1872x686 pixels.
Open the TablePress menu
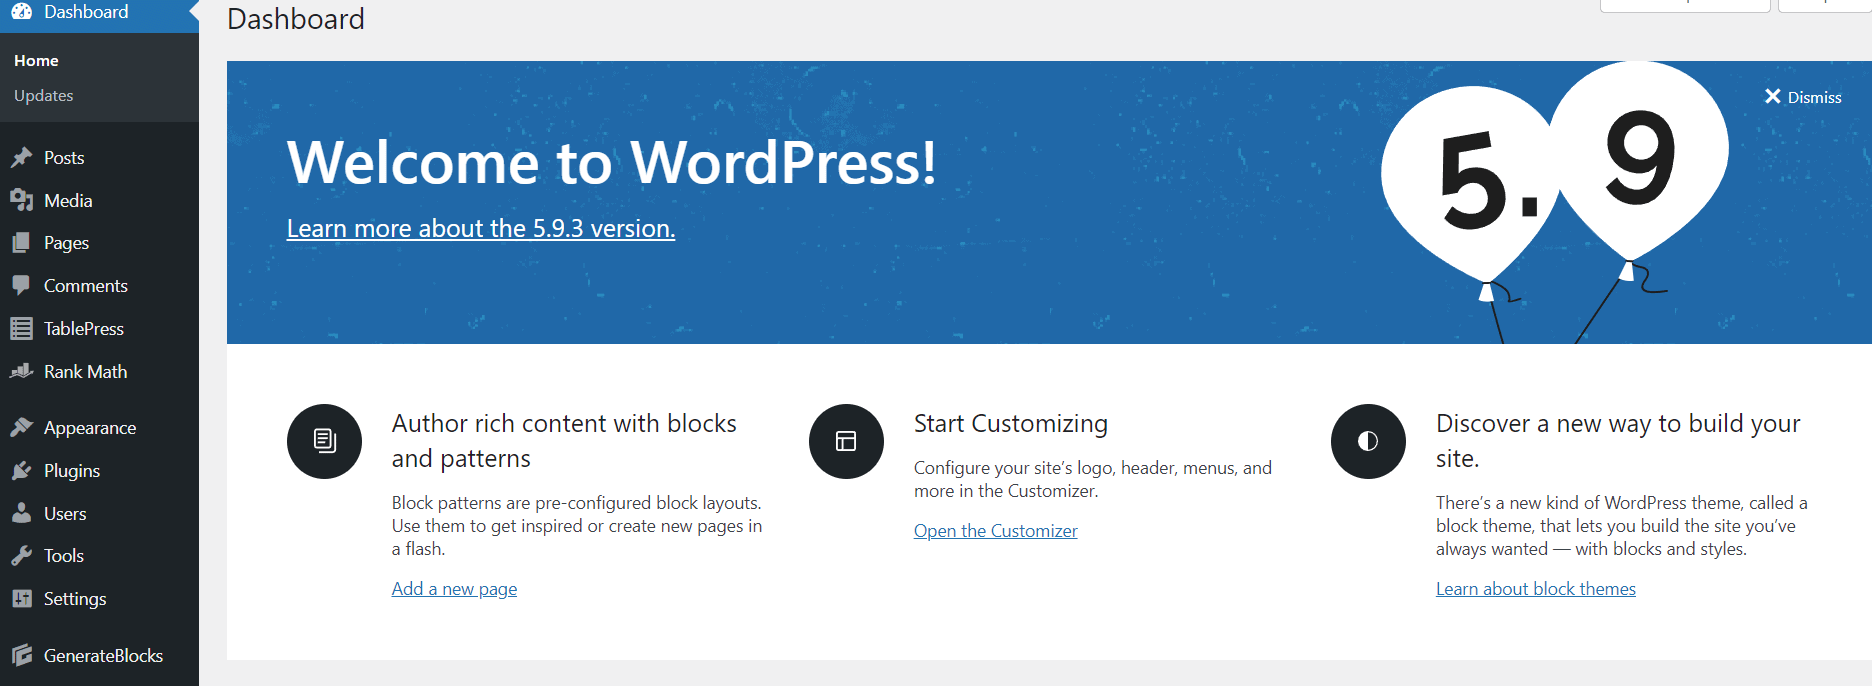(99, 329)
